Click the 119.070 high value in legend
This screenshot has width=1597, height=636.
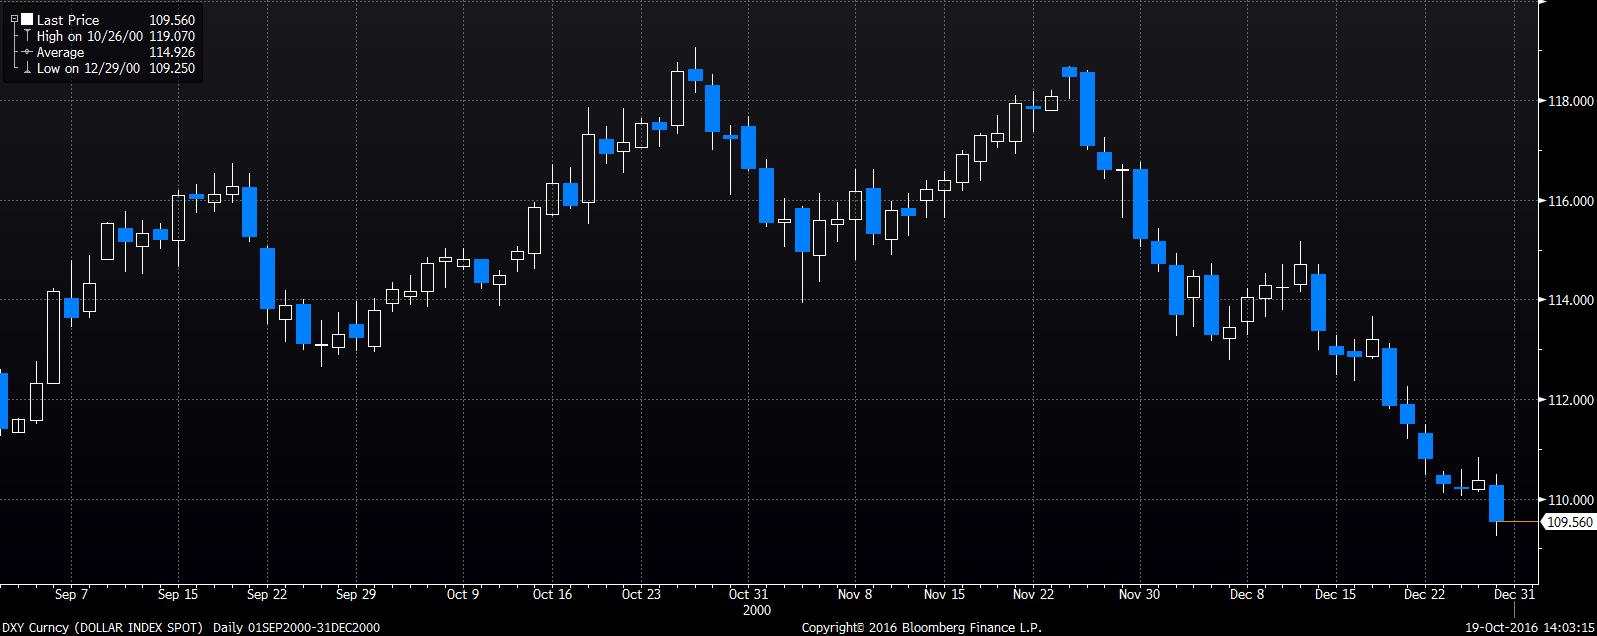[x=174, y=36]
